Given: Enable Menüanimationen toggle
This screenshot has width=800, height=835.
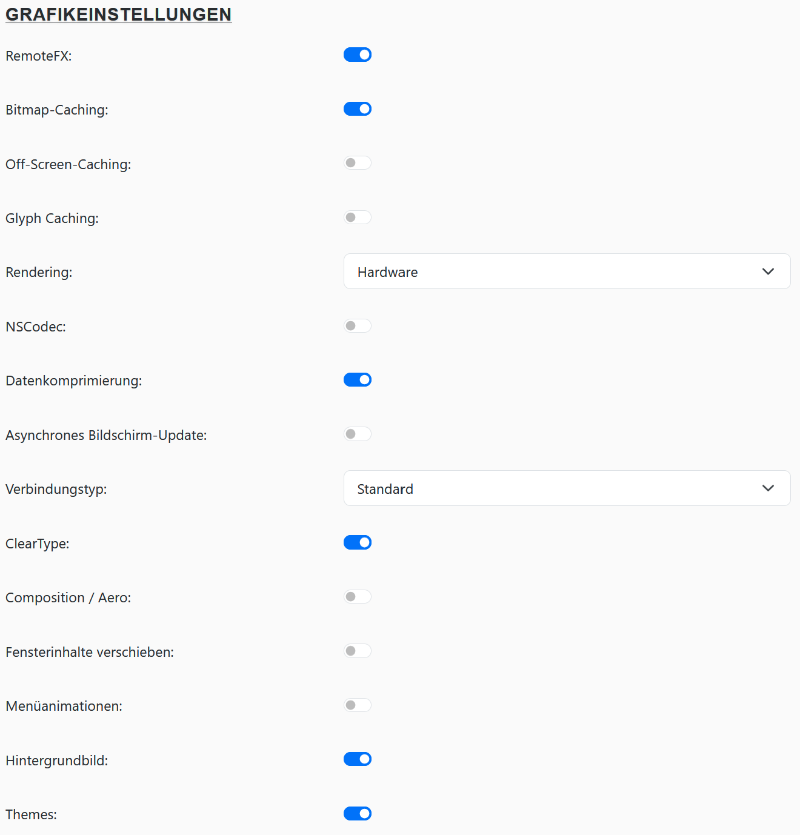Looking at the screenshot, I should click(357, 705).
